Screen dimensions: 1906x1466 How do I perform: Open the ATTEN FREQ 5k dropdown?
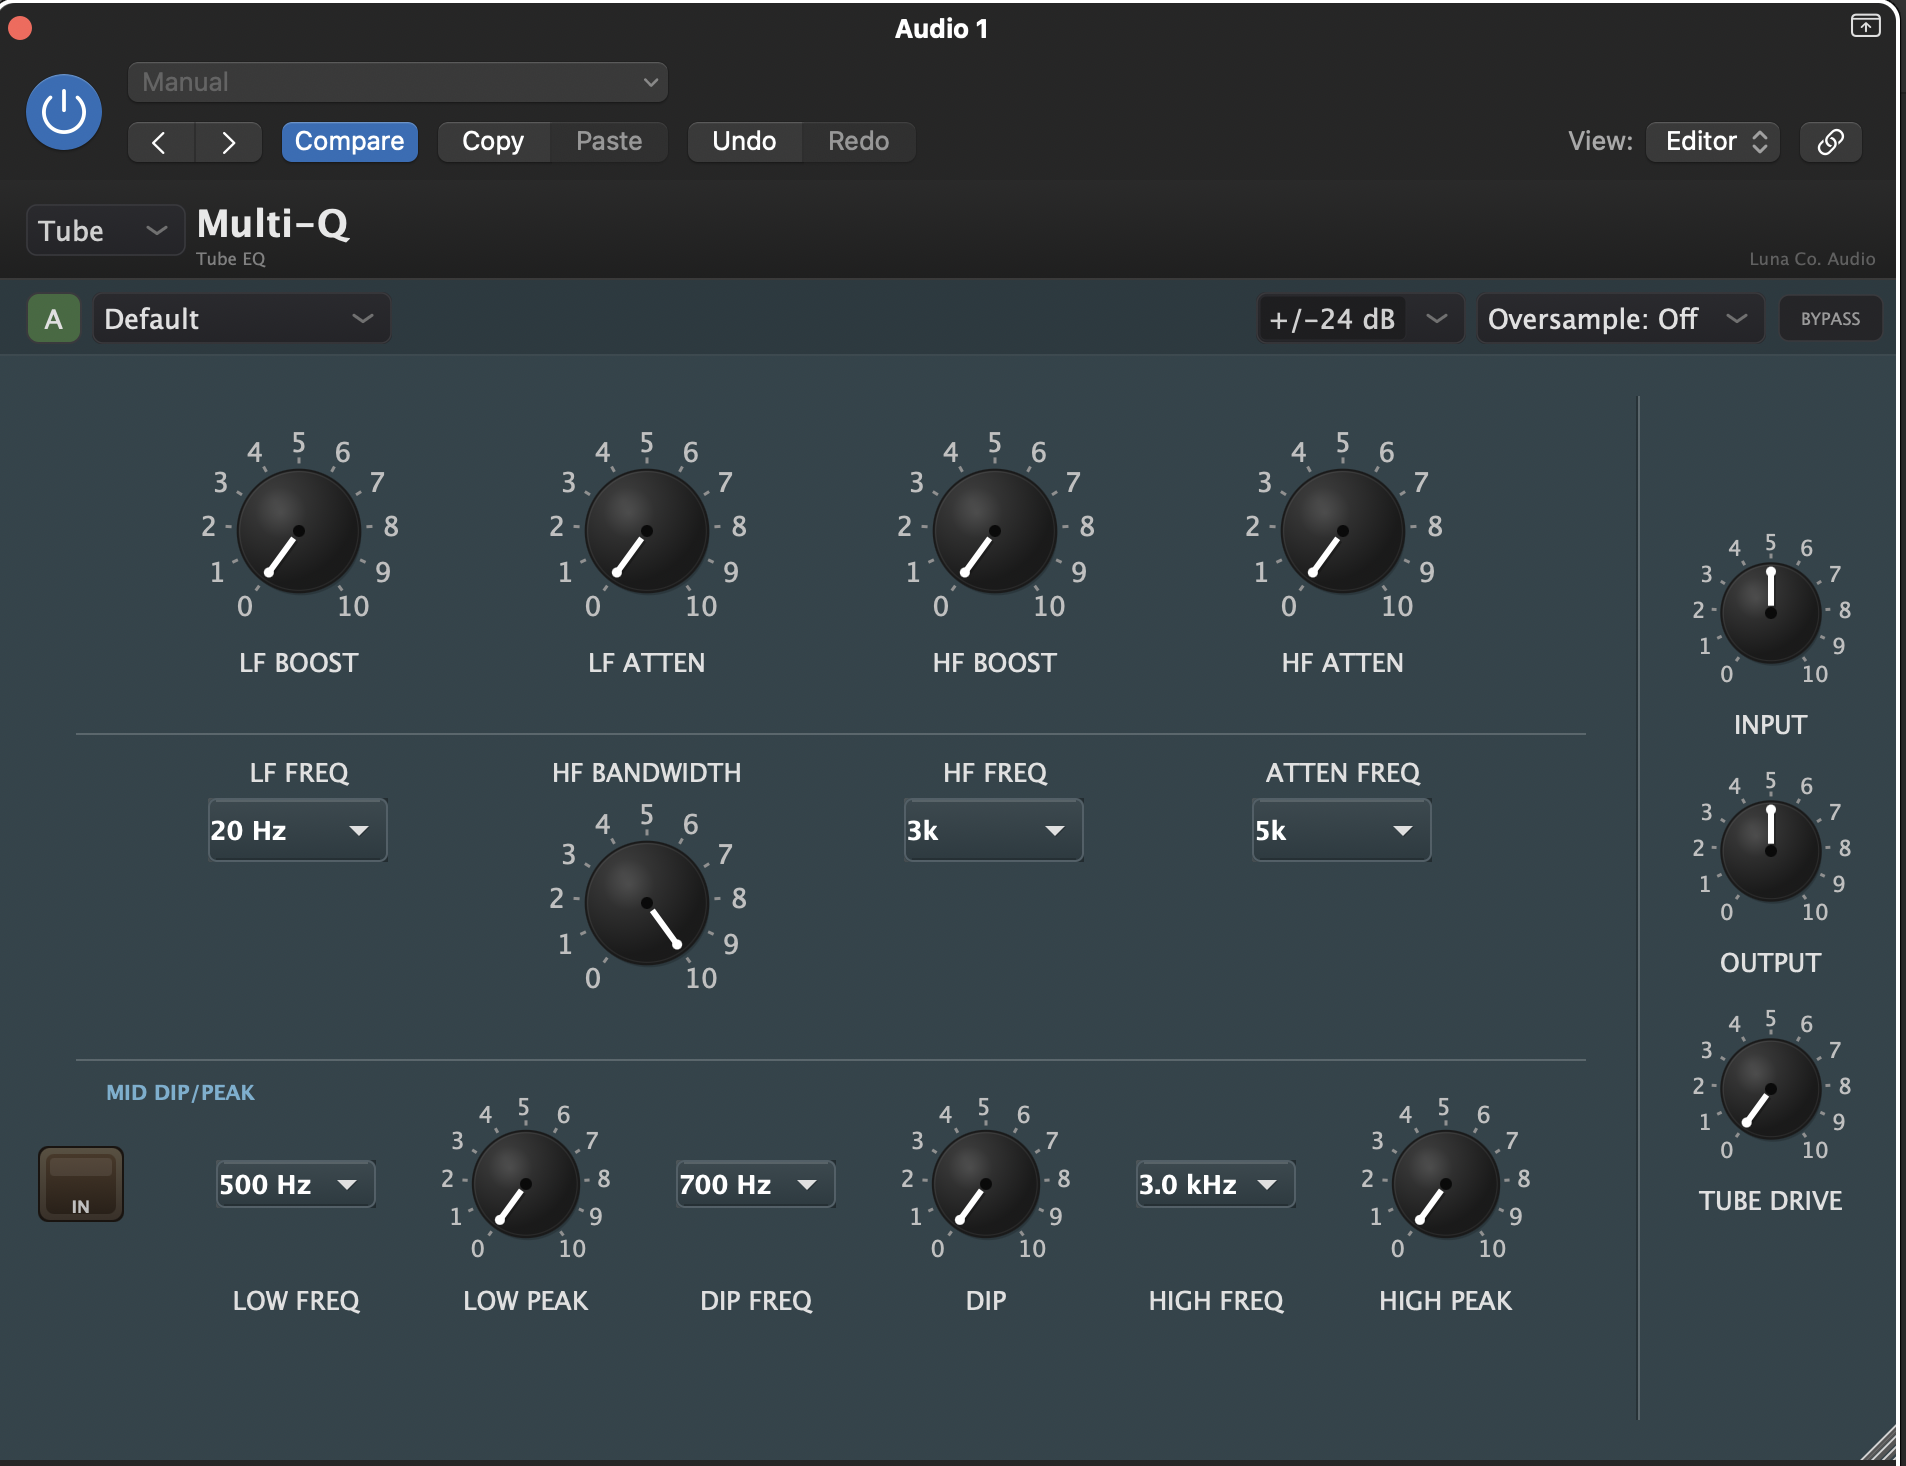[x=1340, y=830]
